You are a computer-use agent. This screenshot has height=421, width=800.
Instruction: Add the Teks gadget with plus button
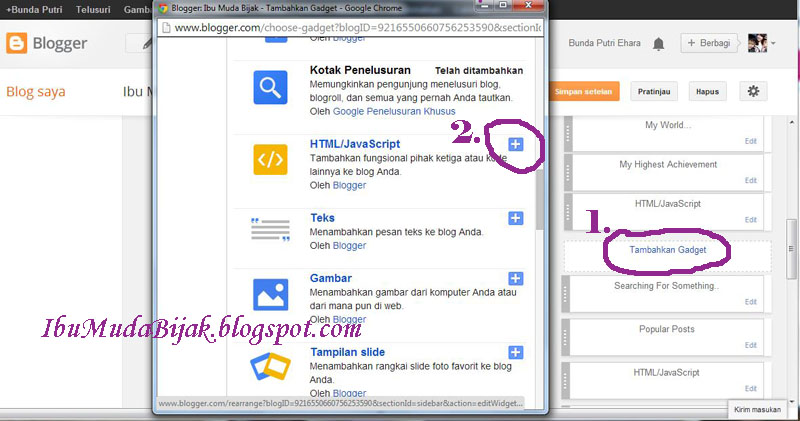[515, 218]
